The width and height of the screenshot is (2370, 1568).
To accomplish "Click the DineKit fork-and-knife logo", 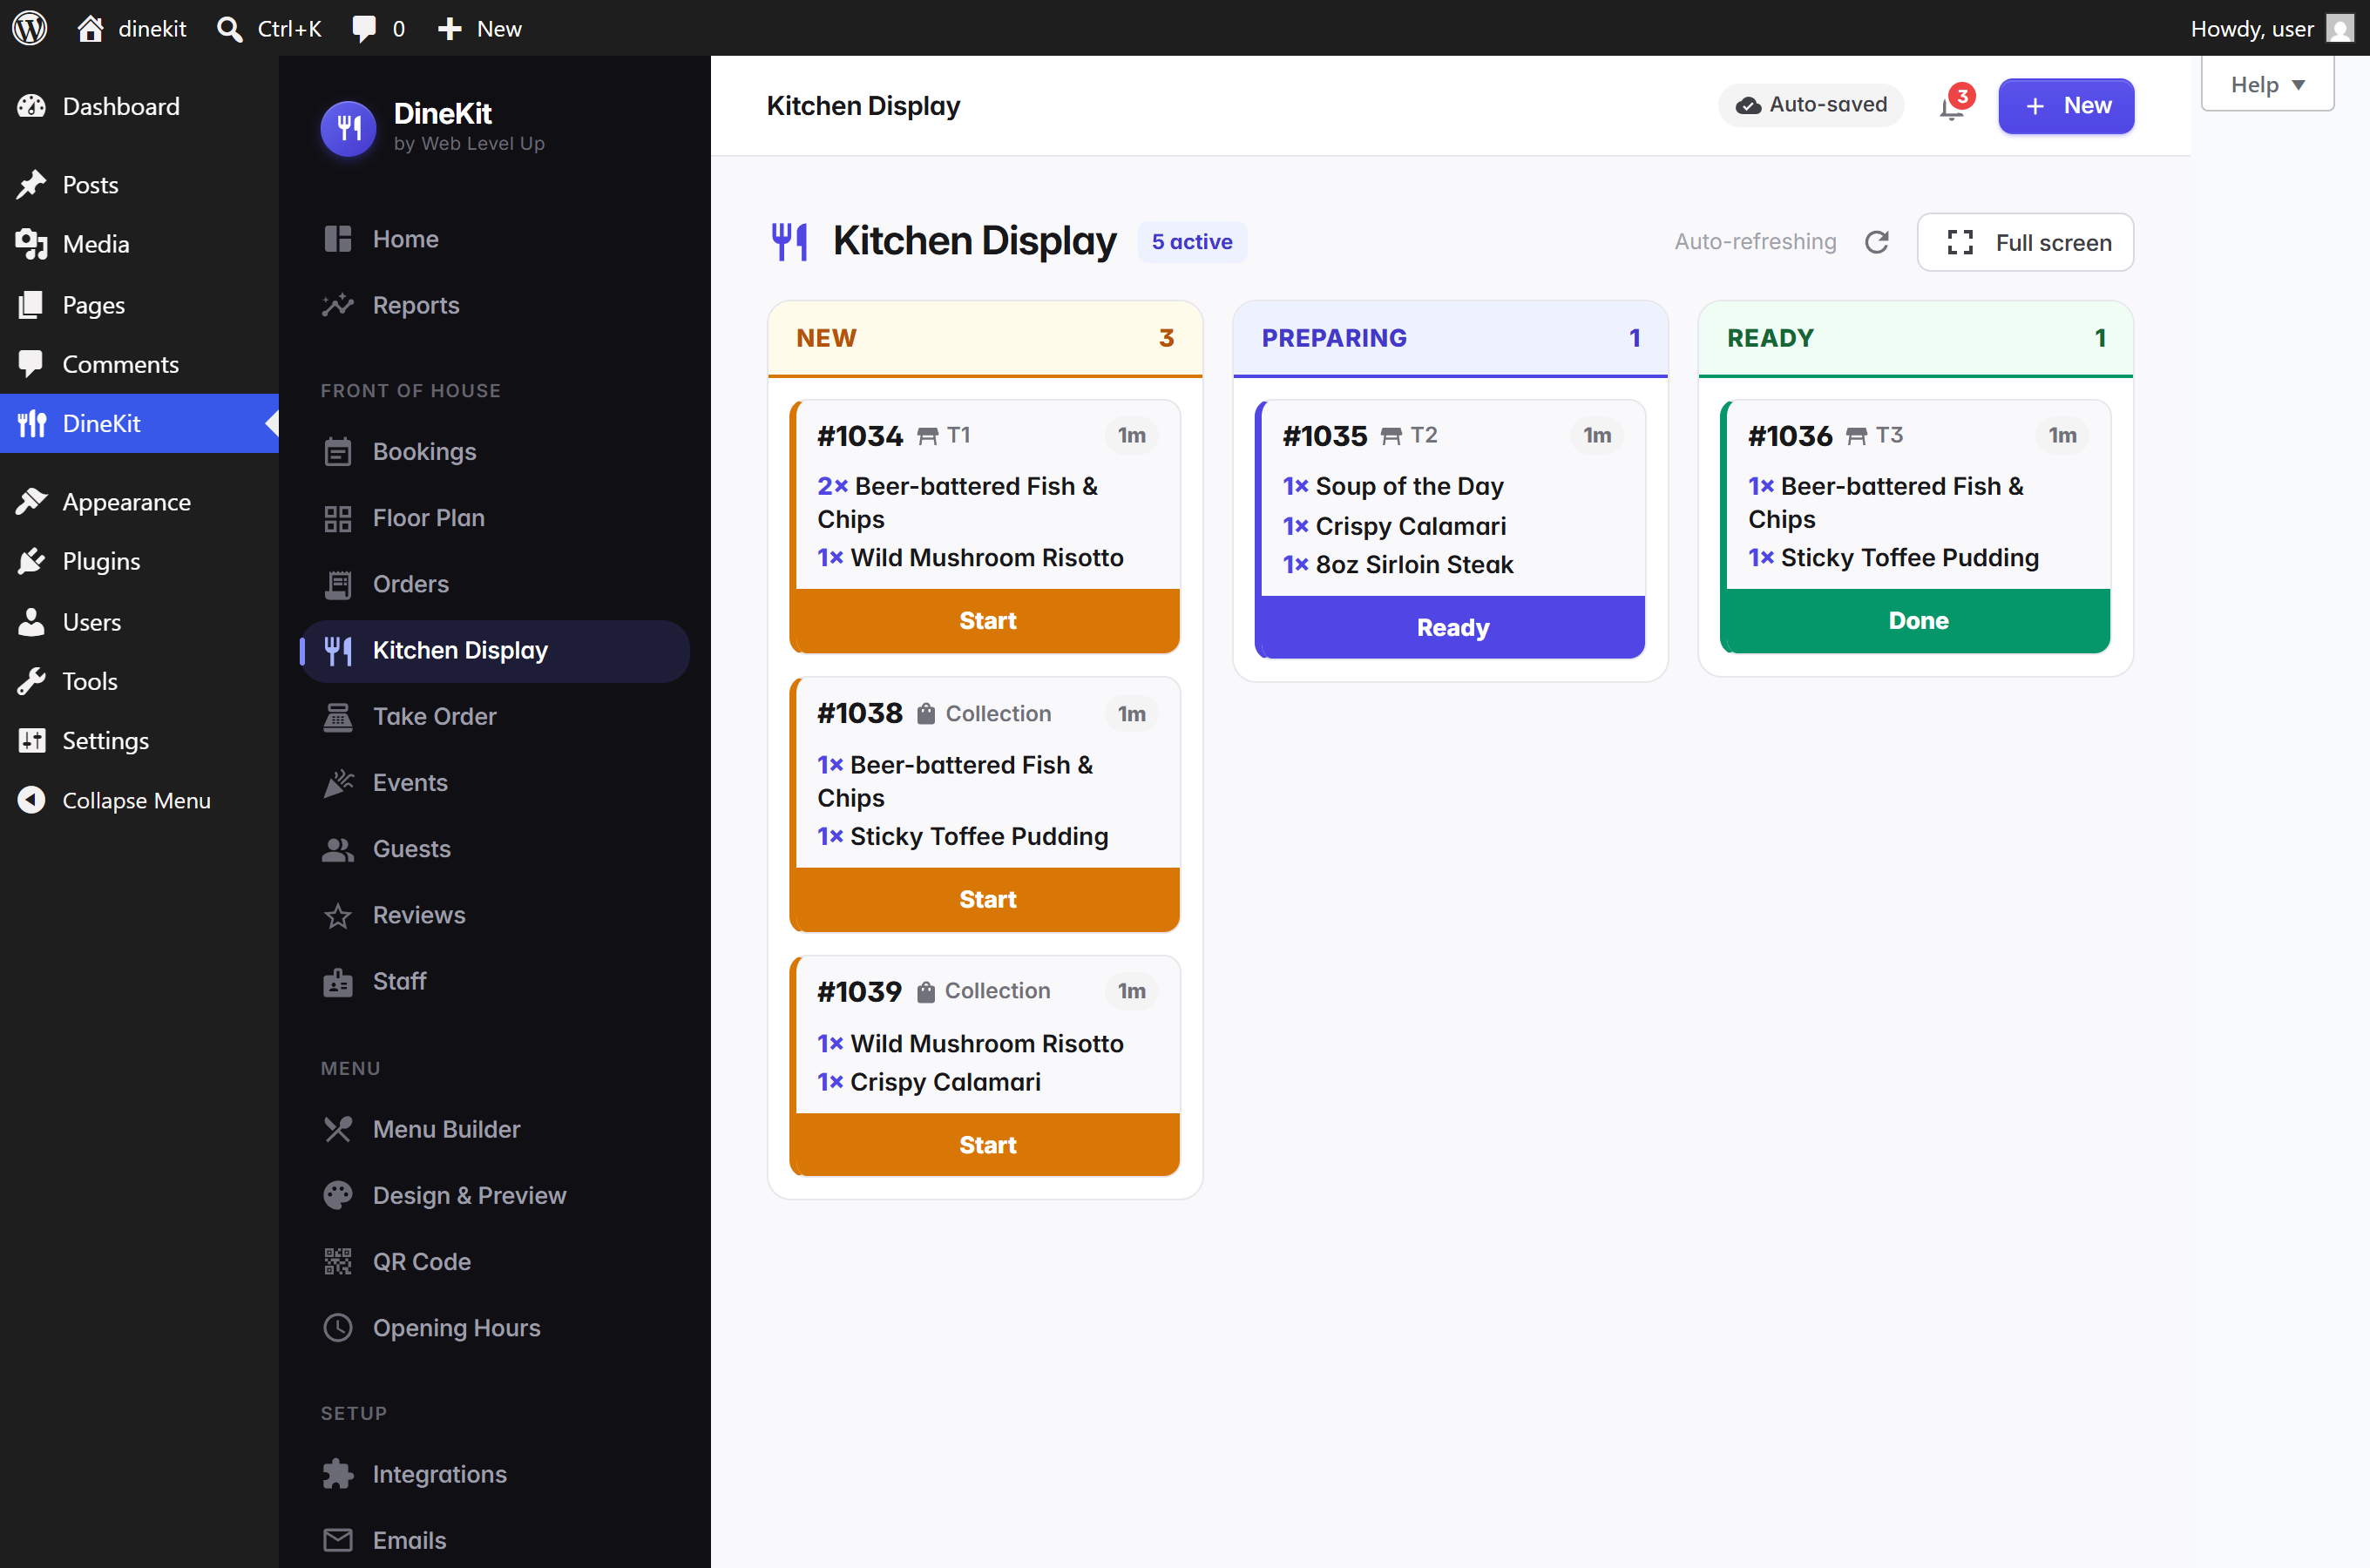I will point(348,128).
